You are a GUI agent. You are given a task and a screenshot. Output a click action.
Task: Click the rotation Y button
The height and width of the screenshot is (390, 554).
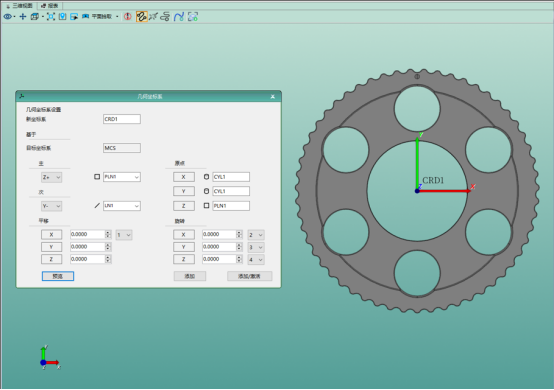tap(184, 247)
